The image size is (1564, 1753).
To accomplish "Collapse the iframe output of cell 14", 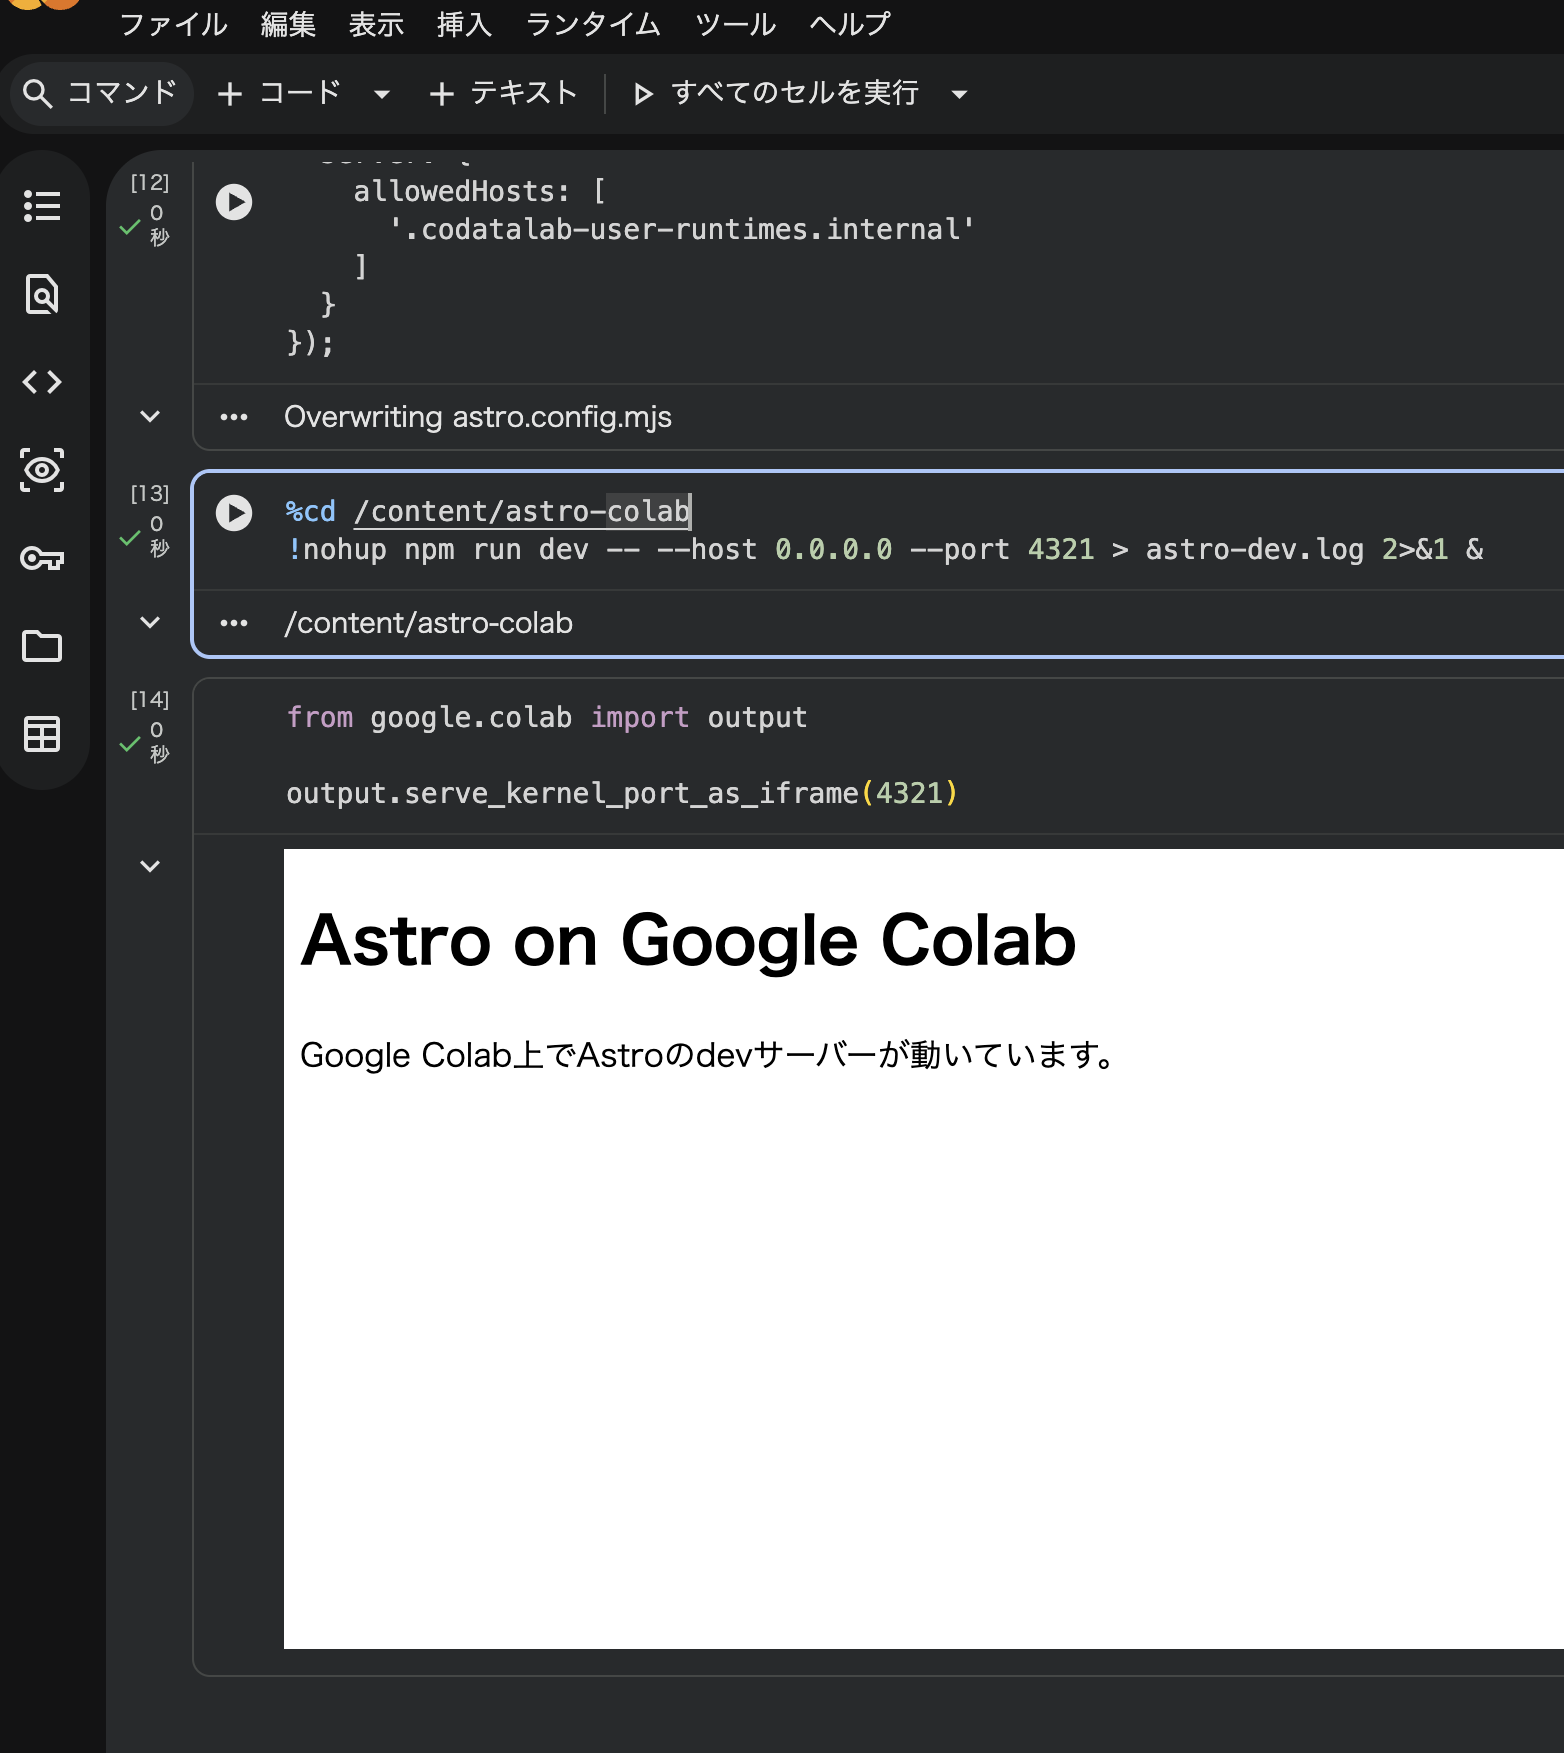I will (x=150, y=867).
